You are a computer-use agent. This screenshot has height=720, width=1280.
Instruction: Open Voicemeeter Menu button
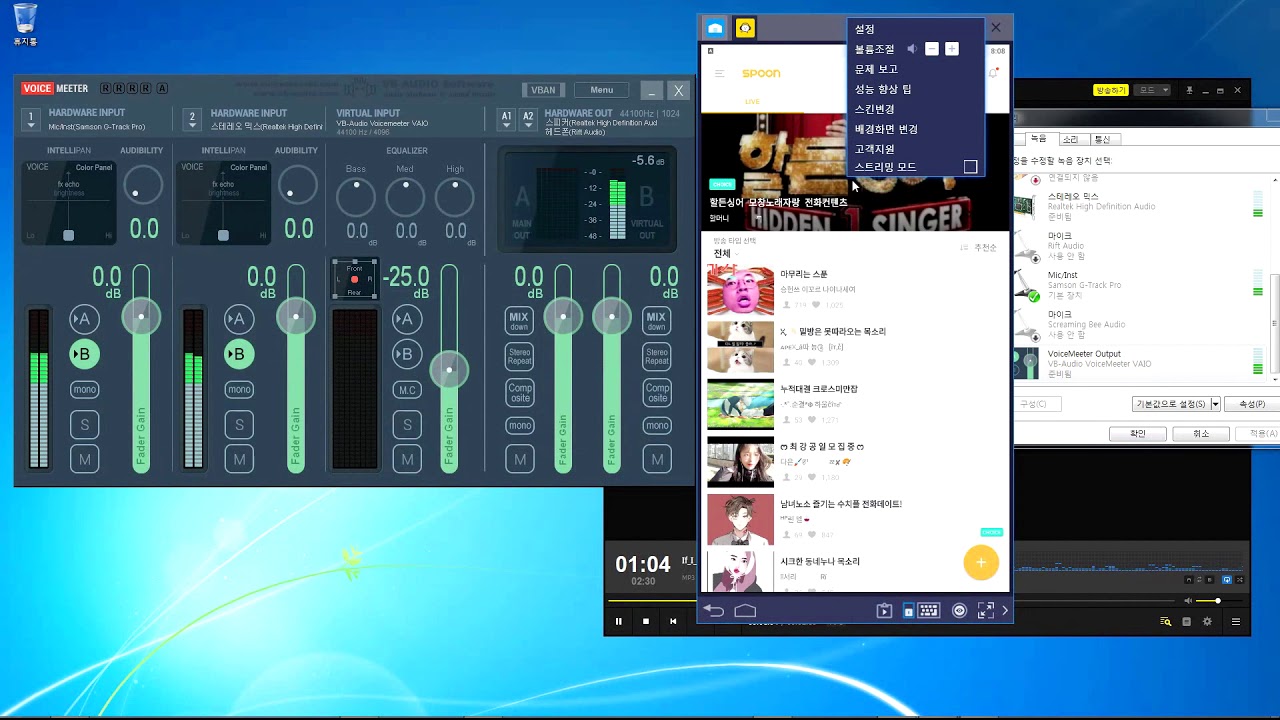(601, 90)
